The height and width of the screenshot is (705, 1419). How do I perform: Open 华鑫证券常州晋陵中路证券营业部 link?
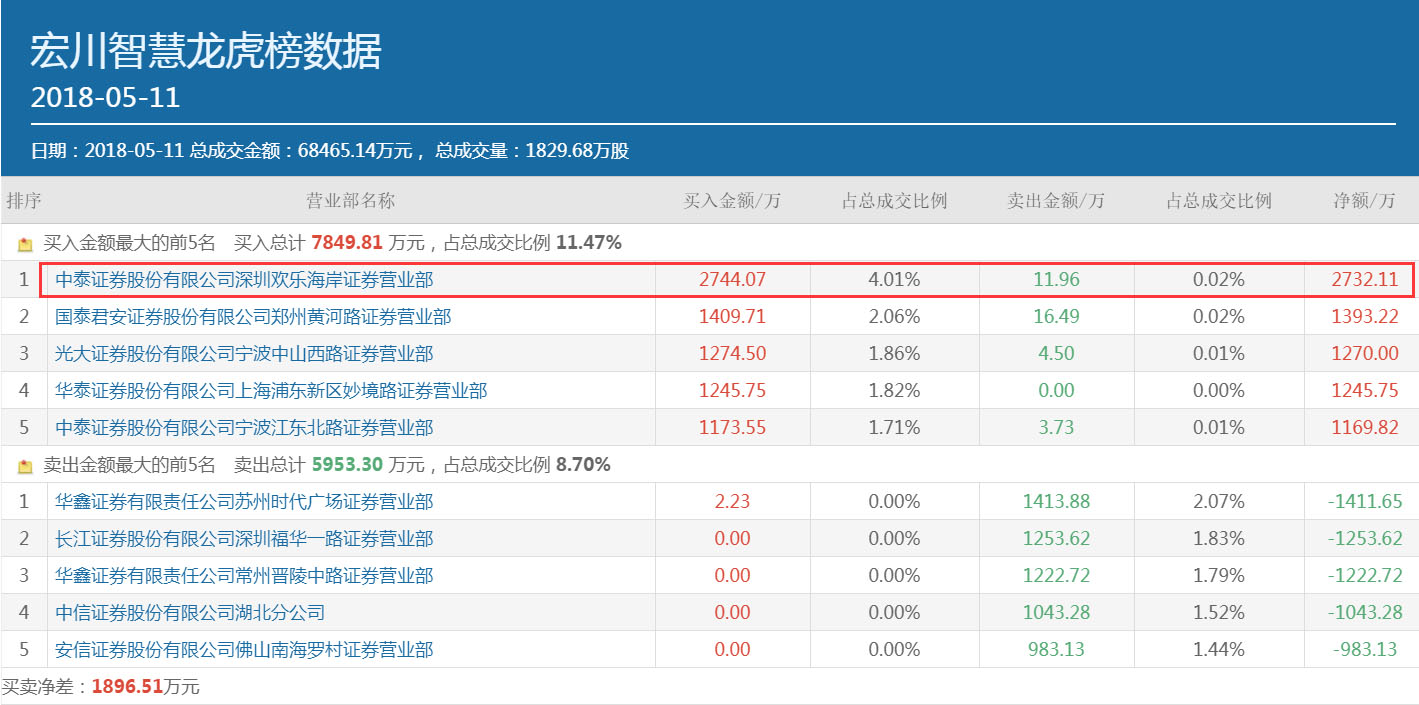244,576
